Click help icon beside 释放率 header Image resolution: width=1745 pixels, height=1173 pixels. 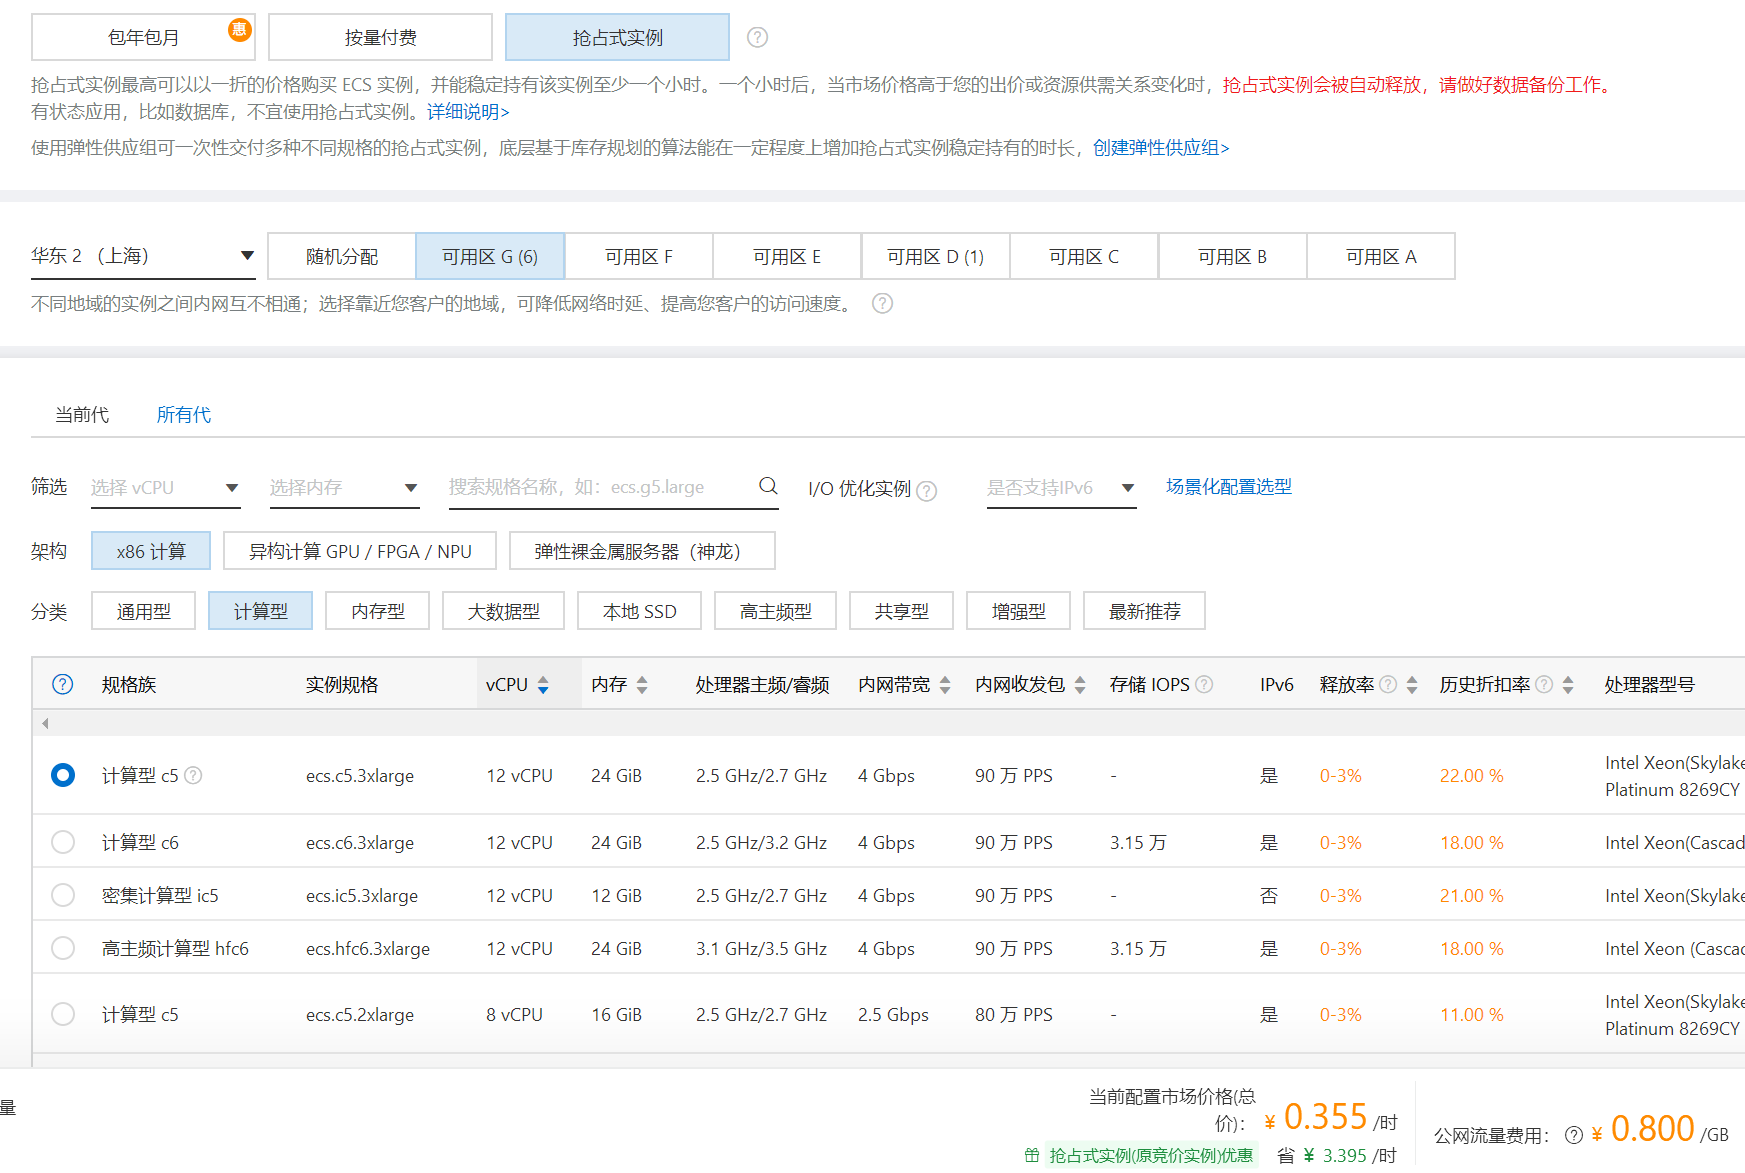tap(1388, 684)
